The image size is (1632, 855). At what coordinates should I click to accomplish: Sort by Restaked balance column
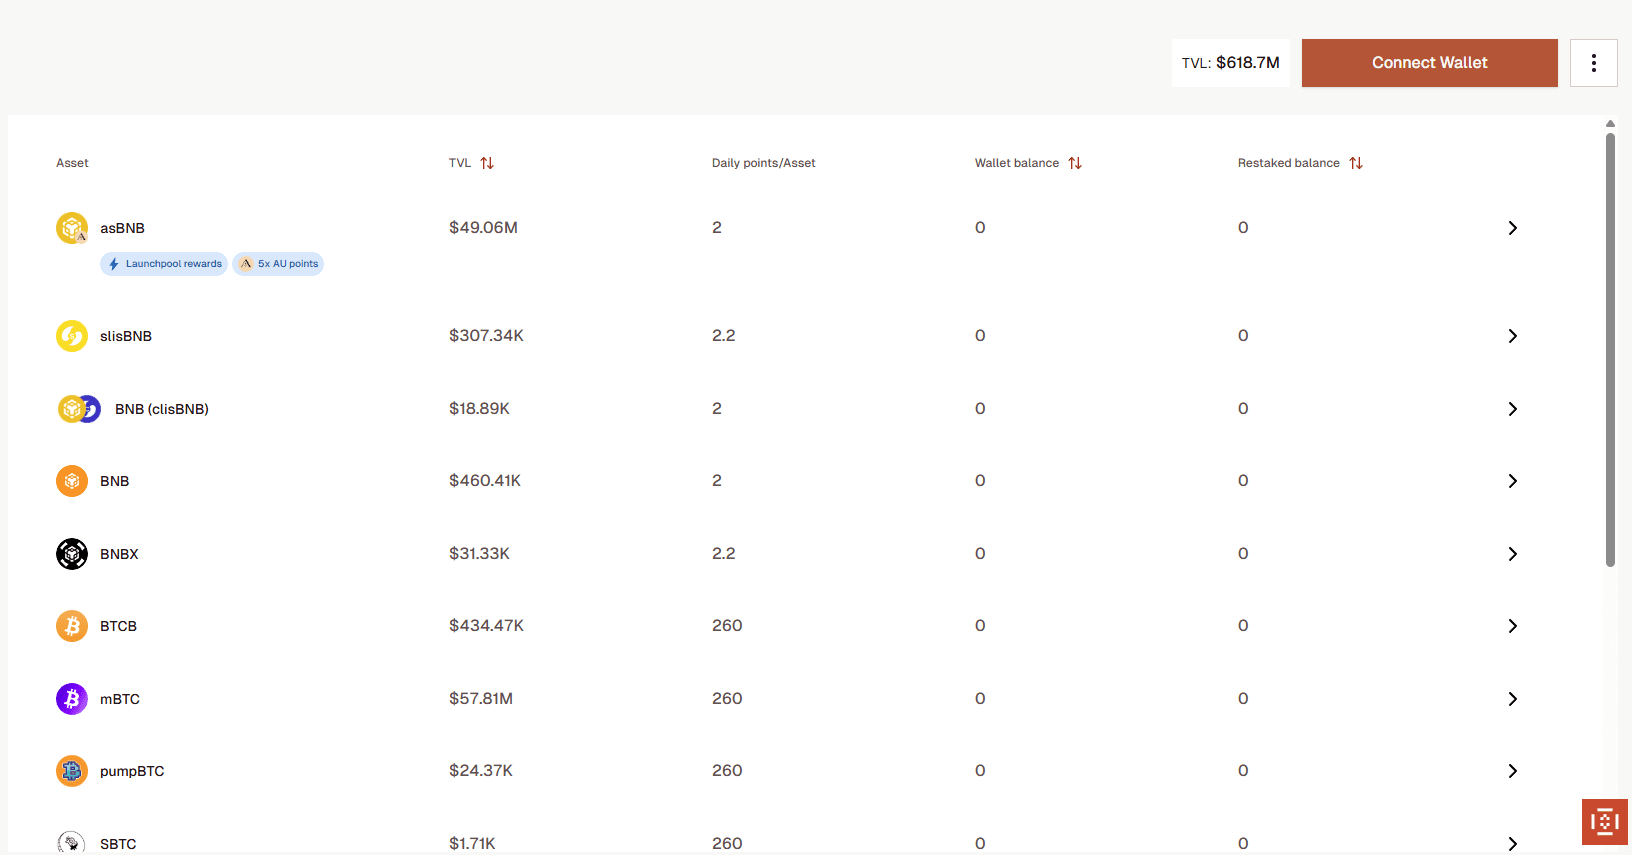1356,163
